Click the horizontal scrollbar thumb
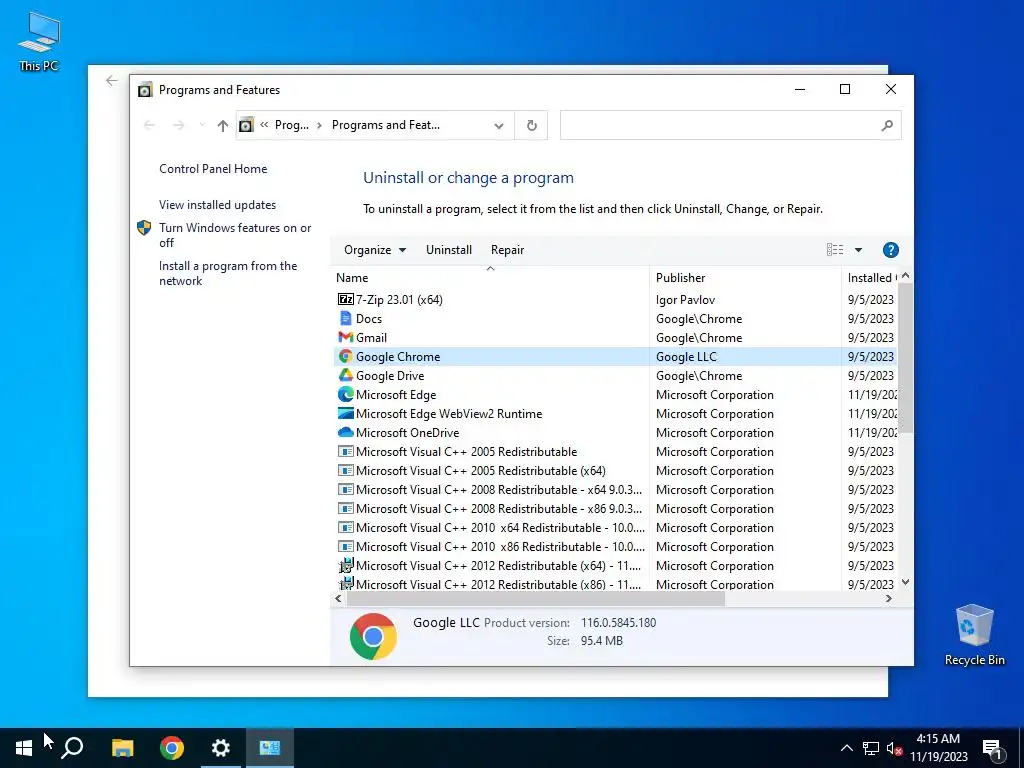The image size is (1024, 768). tap(536, 599)
